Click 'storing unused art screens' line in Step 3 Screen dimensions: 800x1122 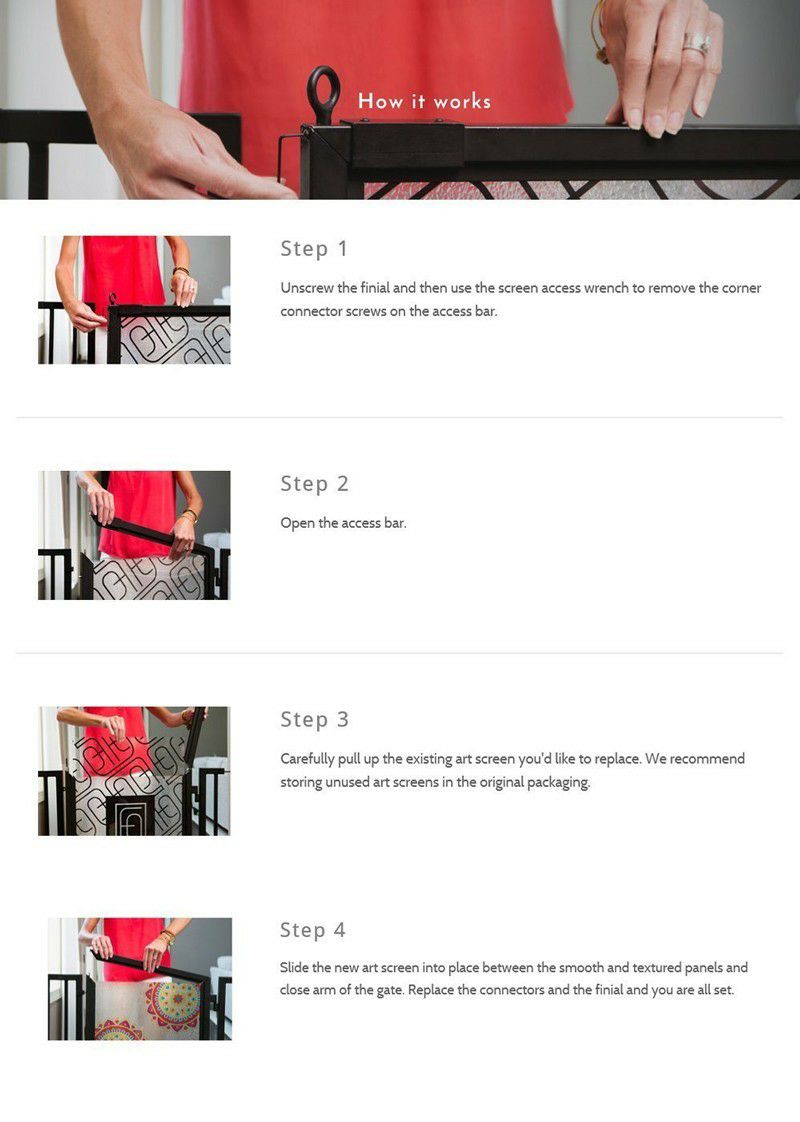pyautogui.click(x=435, y=782)
